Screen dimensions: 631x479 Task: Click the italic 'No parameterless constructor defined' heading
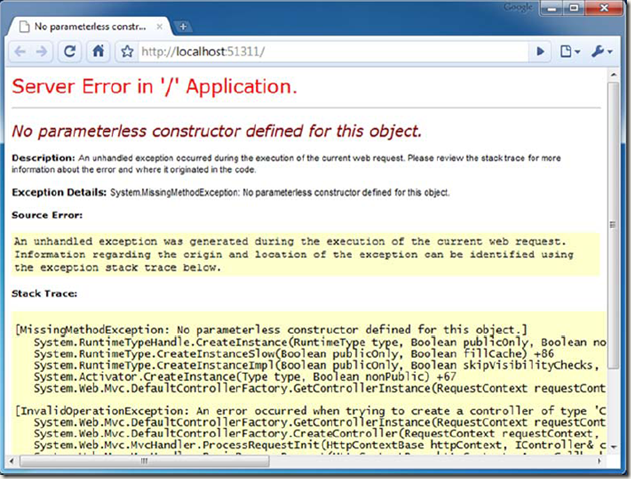click(217, 131)
